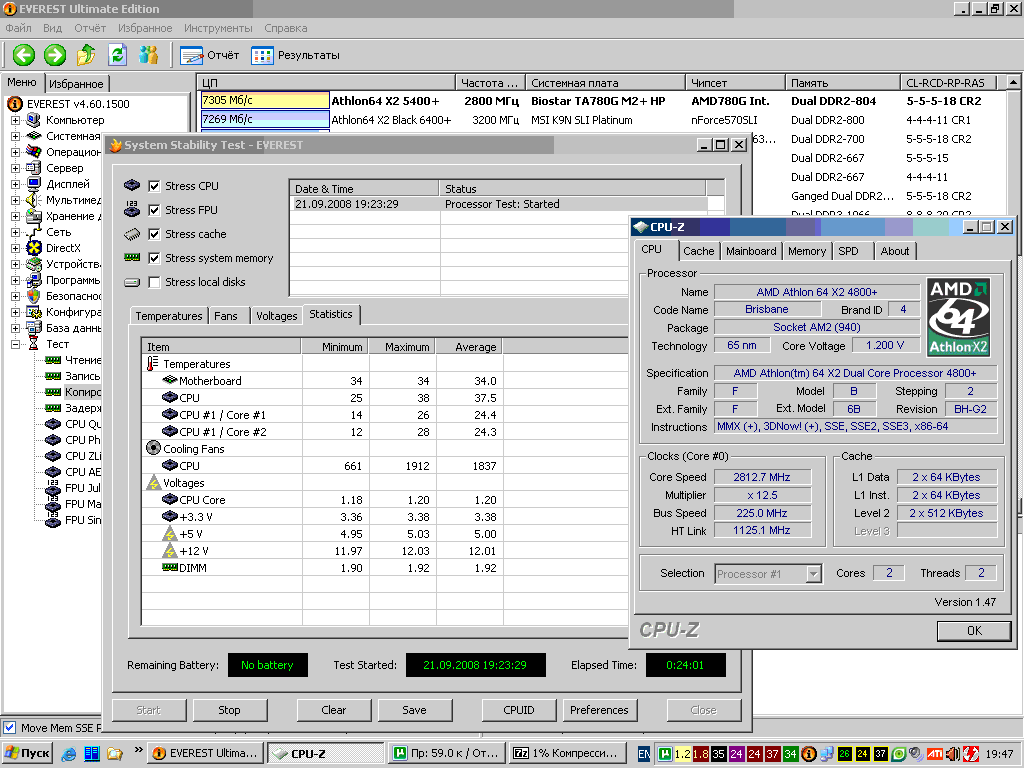Open the Справка menu

(285, 28)
